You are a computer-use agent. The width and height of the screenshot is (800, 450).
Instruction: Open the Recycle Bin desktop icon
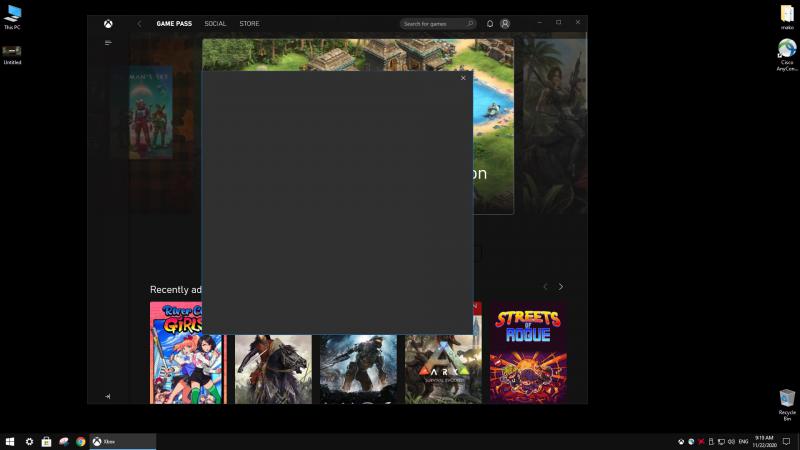[787, 400]
